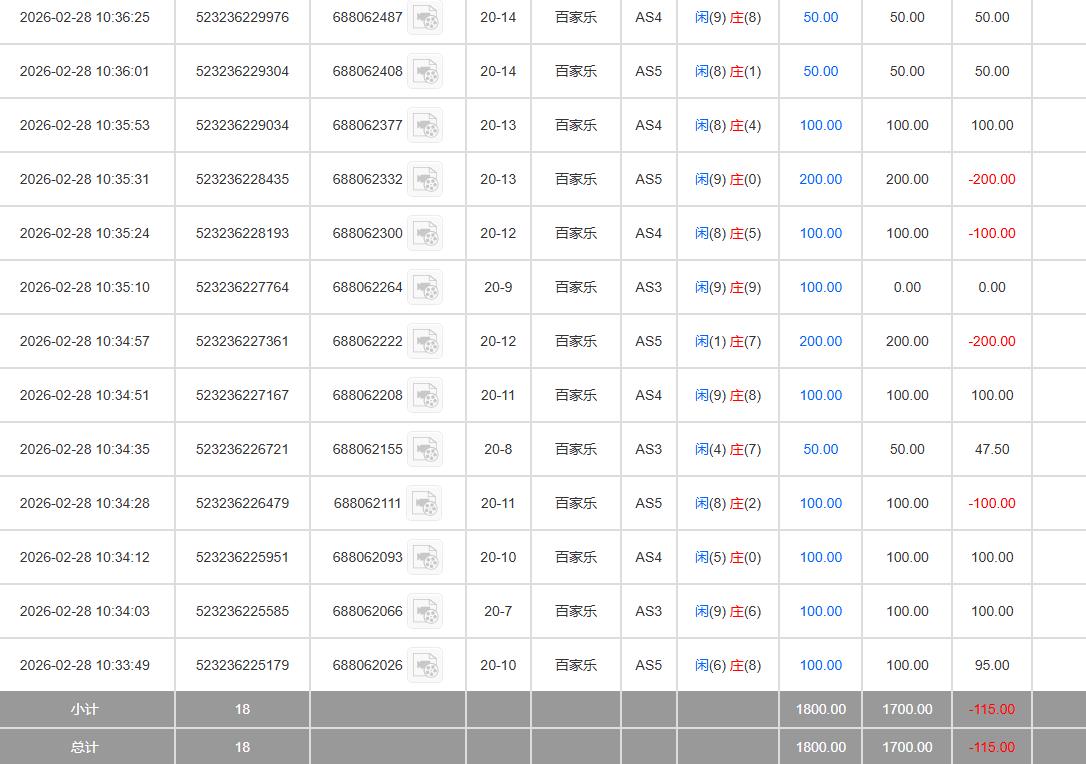The height and width of the screenshot is (764, 1086).
Task: Open replay icon for round 688062026
Action: click(425, 666)
